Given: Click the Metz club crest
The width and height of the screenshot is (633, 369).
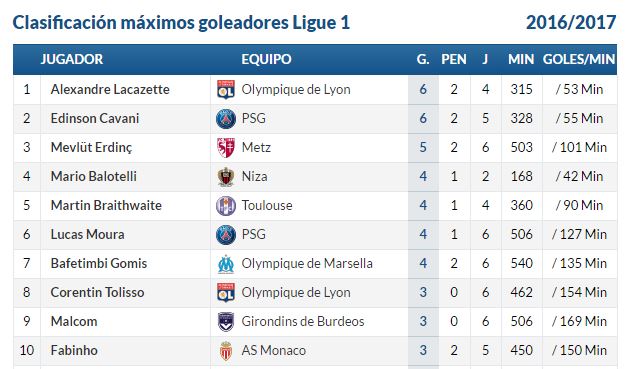Looking at the screenshot, I should [x=226, y=148].
